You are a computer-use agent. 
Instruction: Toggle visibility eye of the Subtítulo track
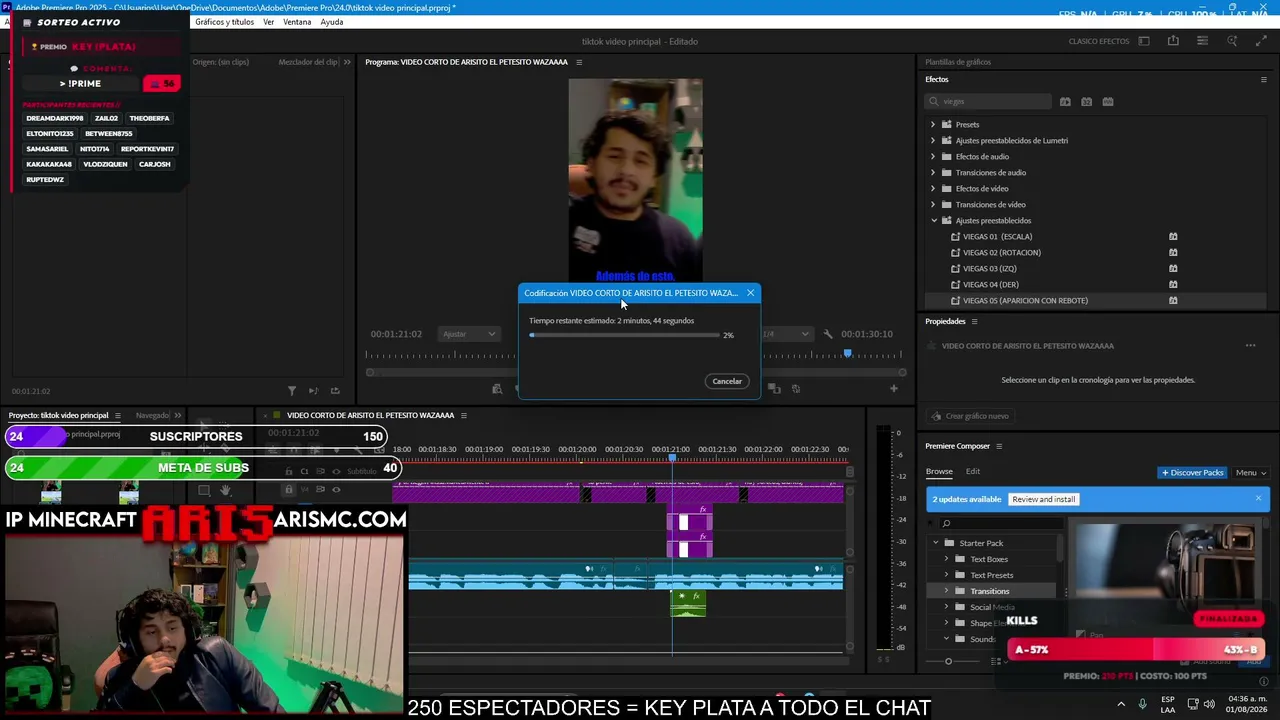point(336,471)
